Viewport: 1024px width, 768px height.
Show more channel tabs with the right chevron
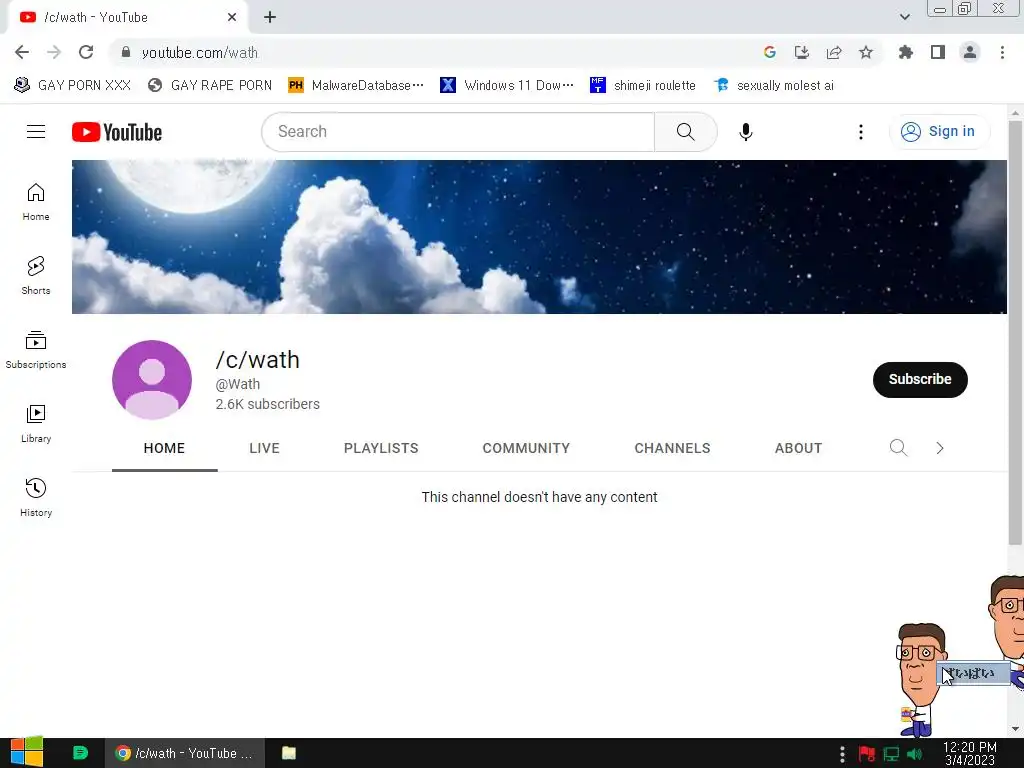coord(940,448)
